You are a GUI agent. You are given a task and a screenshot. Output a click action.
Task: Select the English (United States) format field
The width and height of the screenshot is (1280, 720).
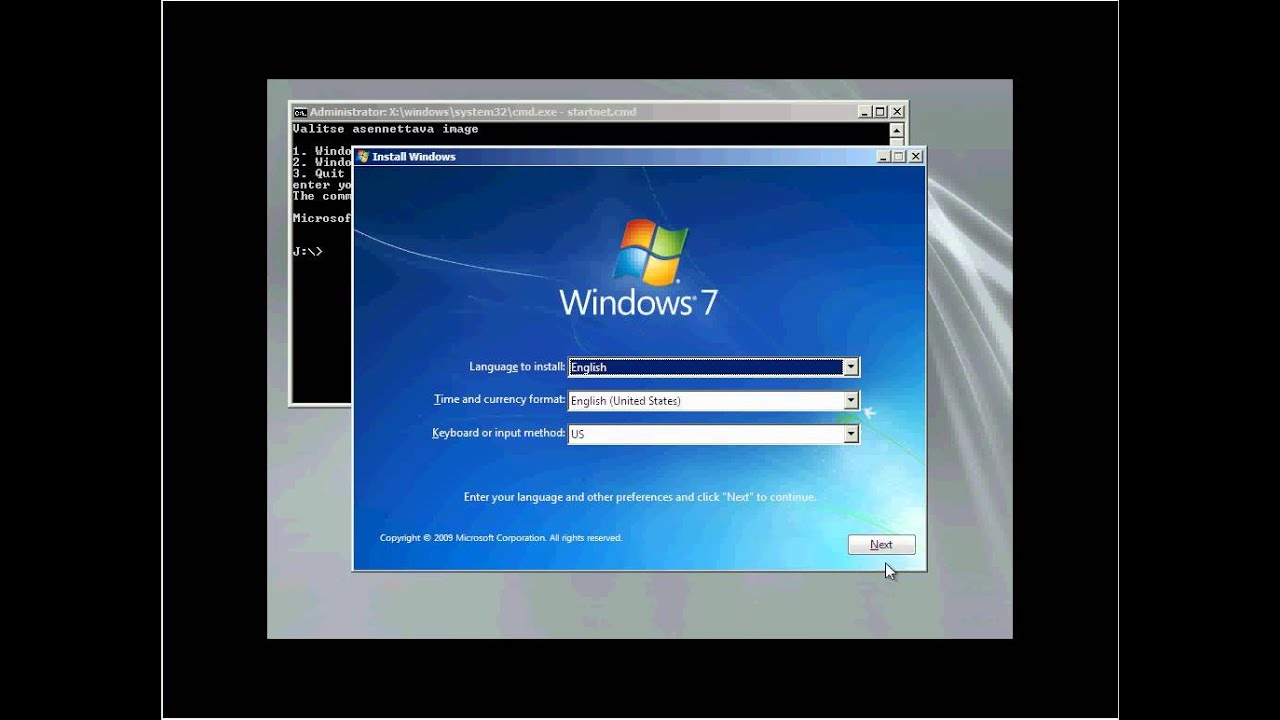pyautogui.click(x=713, y=400)
